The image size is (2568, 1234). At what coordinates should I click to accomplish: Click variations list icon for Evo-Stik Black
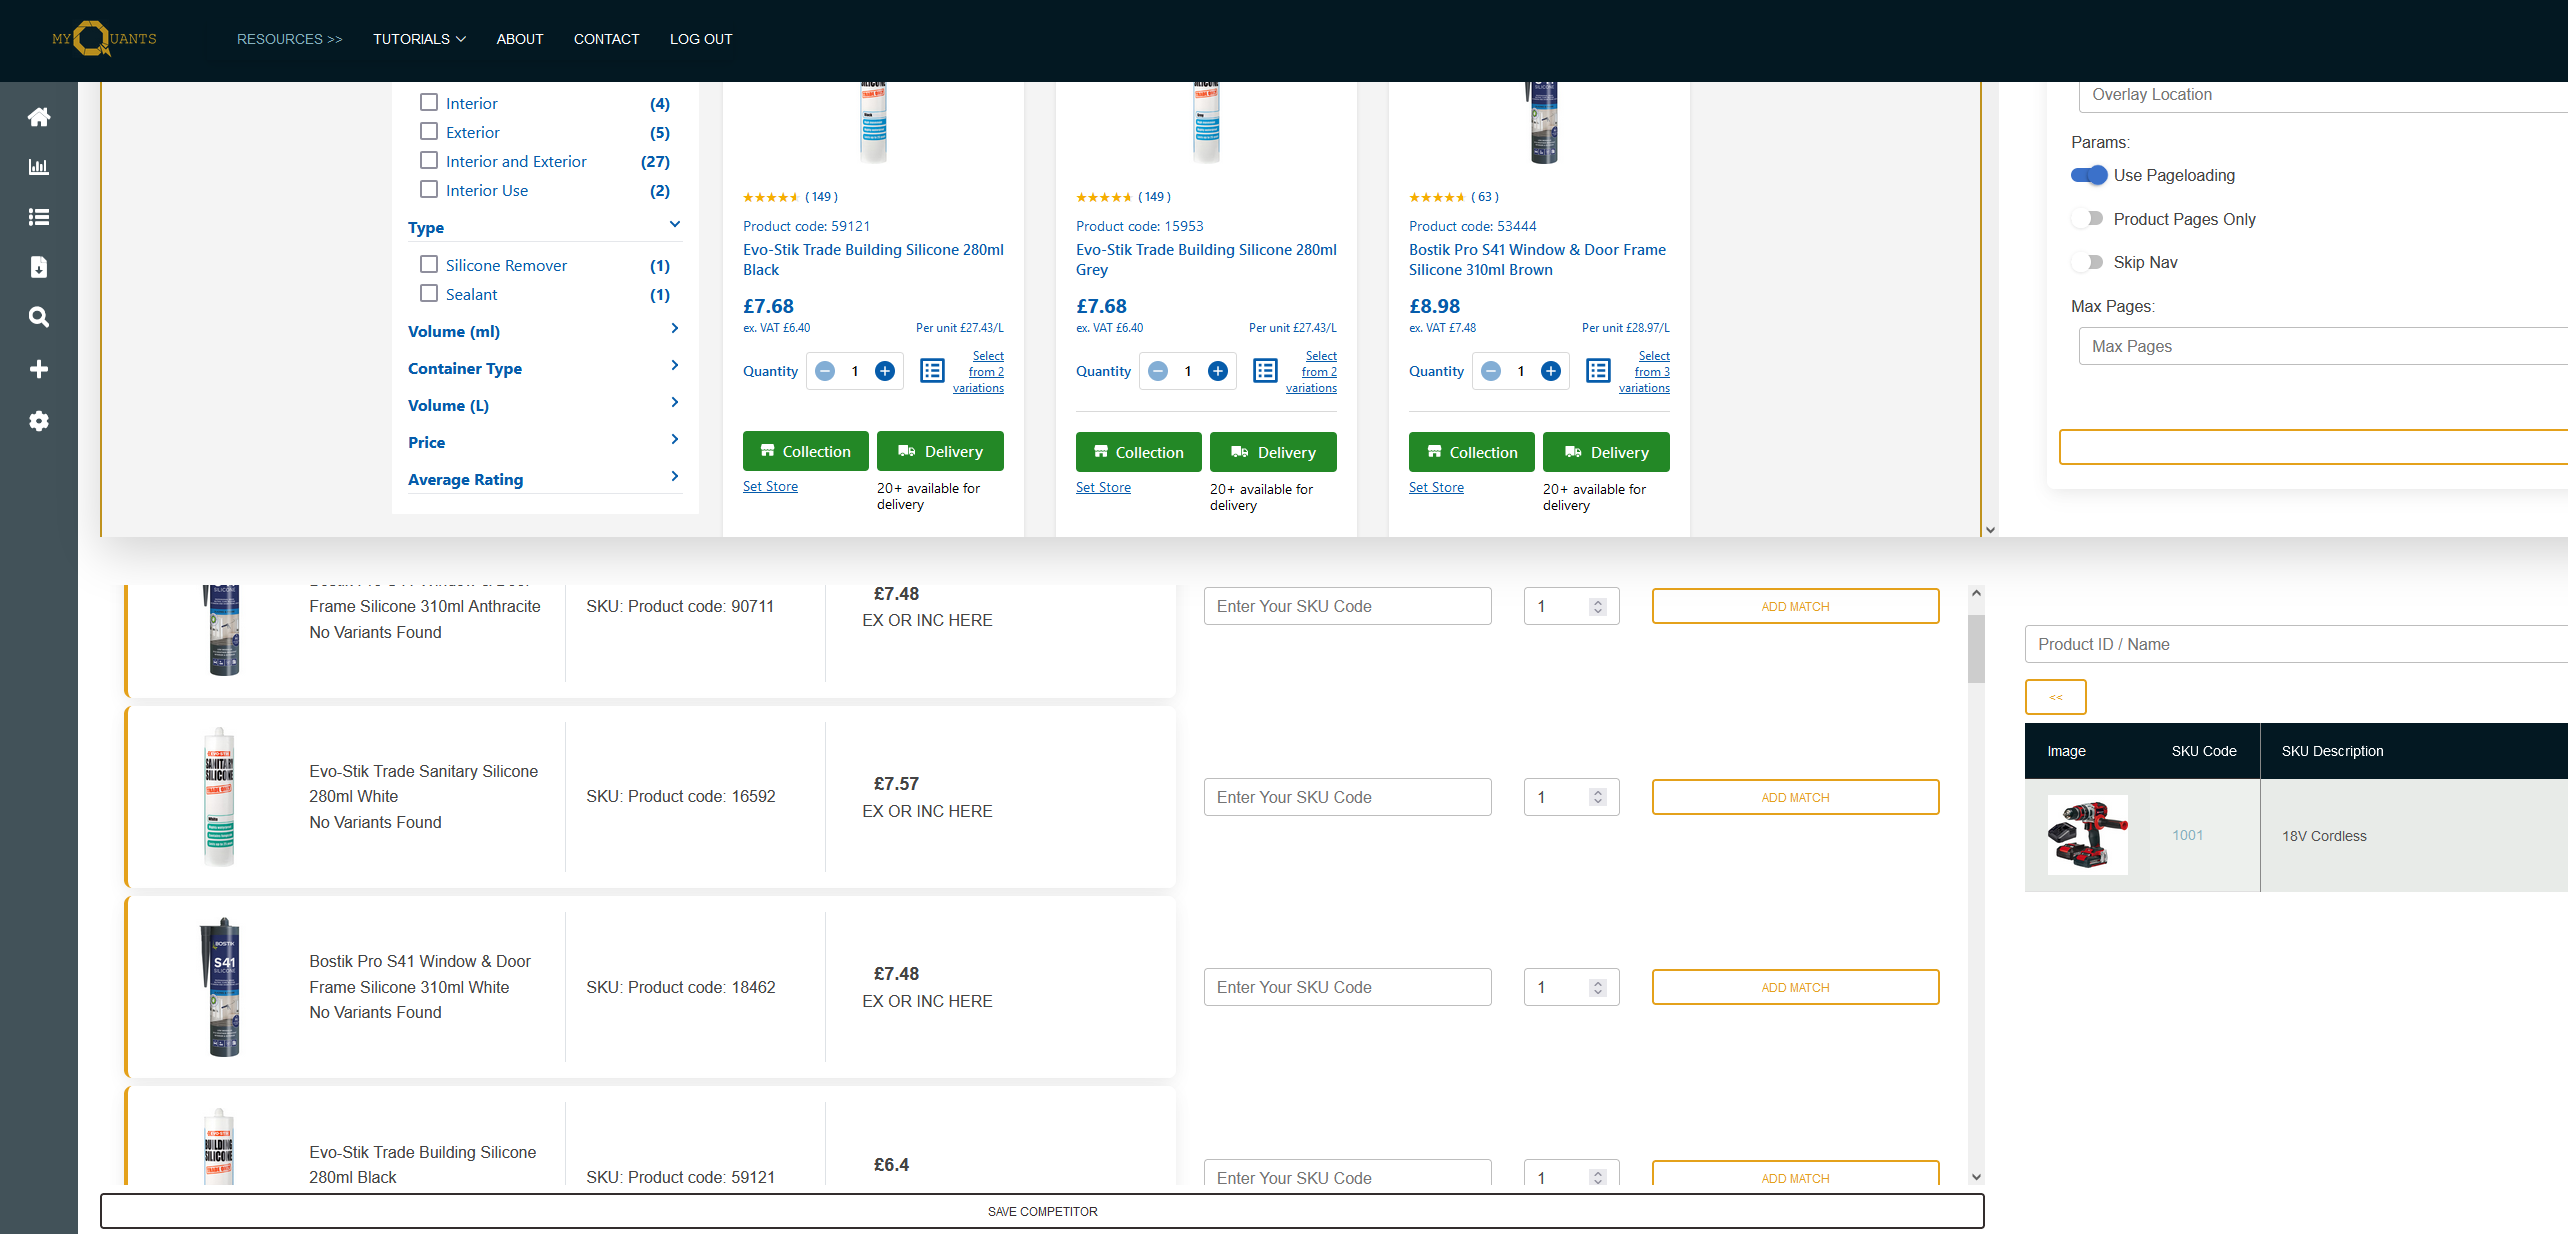pyautogui.click(x=932, y=371)
